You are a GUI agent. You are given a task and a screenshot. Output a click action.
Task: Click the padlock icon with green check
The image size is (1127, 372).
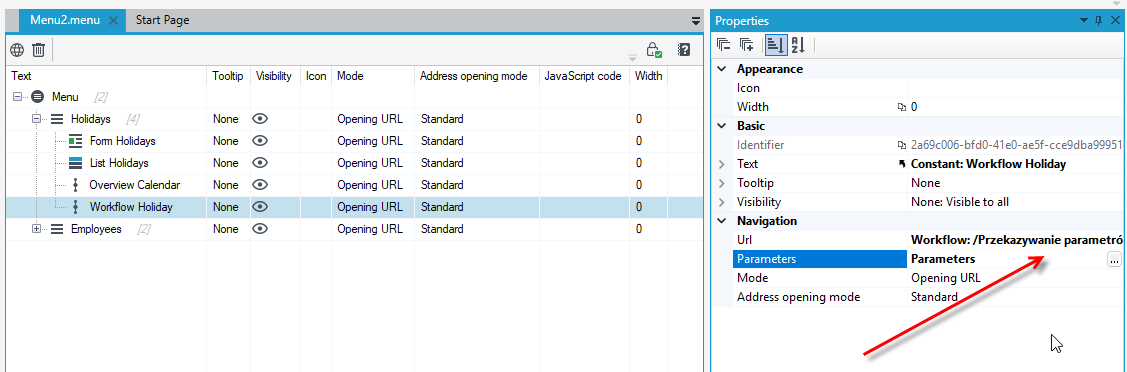pos(653,50)
